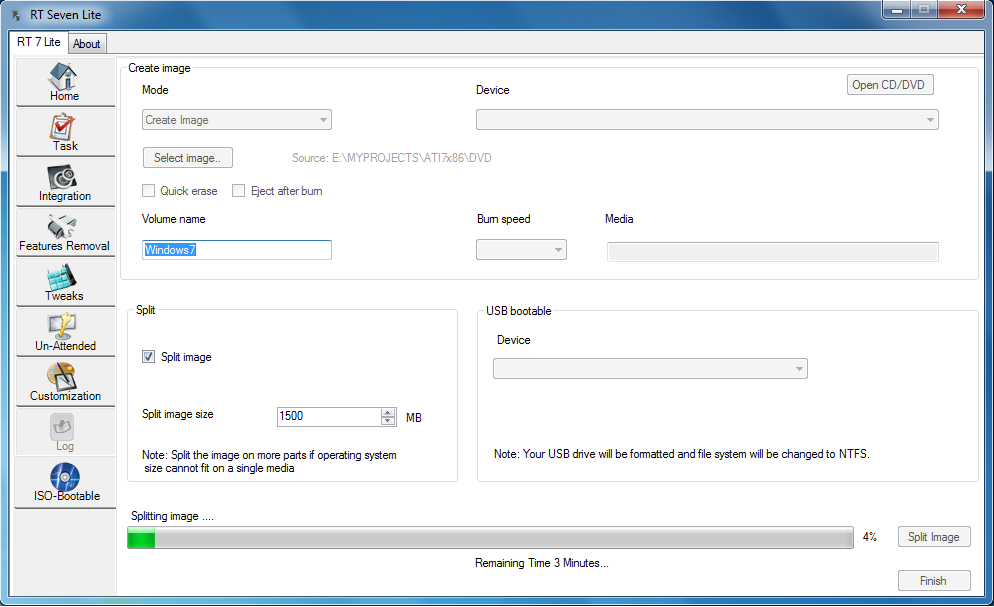Click in the Volume name text field
The height and width of the screenshot is (607, 994).
coord(236,250)
